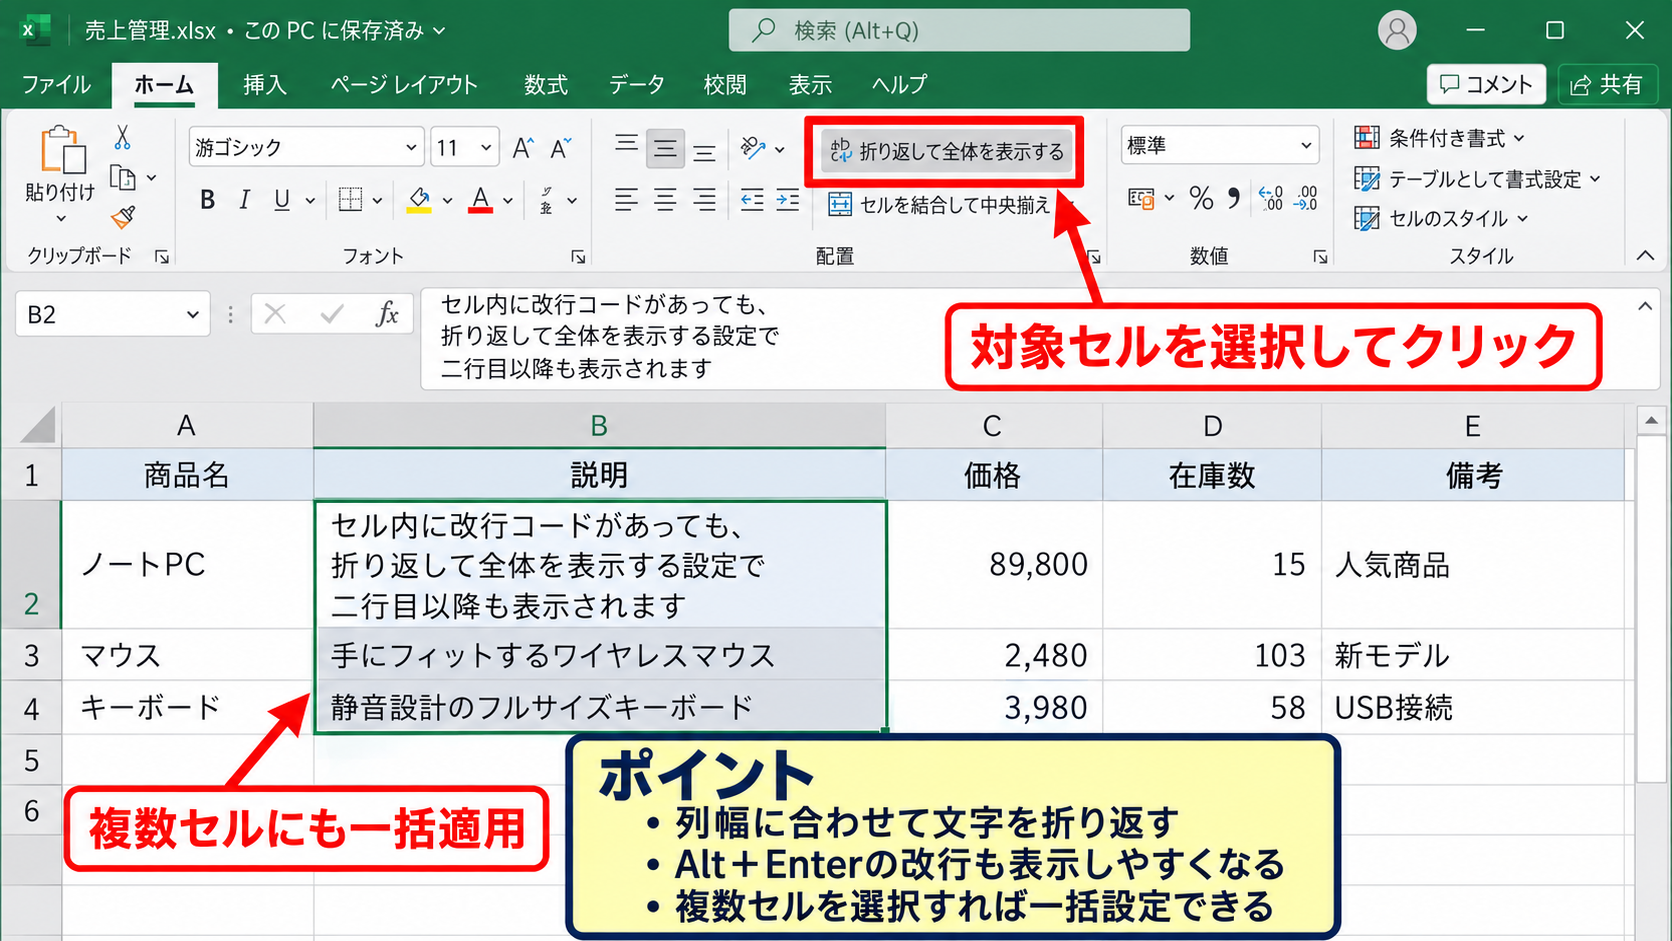
Task: Toggle bold formatting
Action: pos(207,200)
